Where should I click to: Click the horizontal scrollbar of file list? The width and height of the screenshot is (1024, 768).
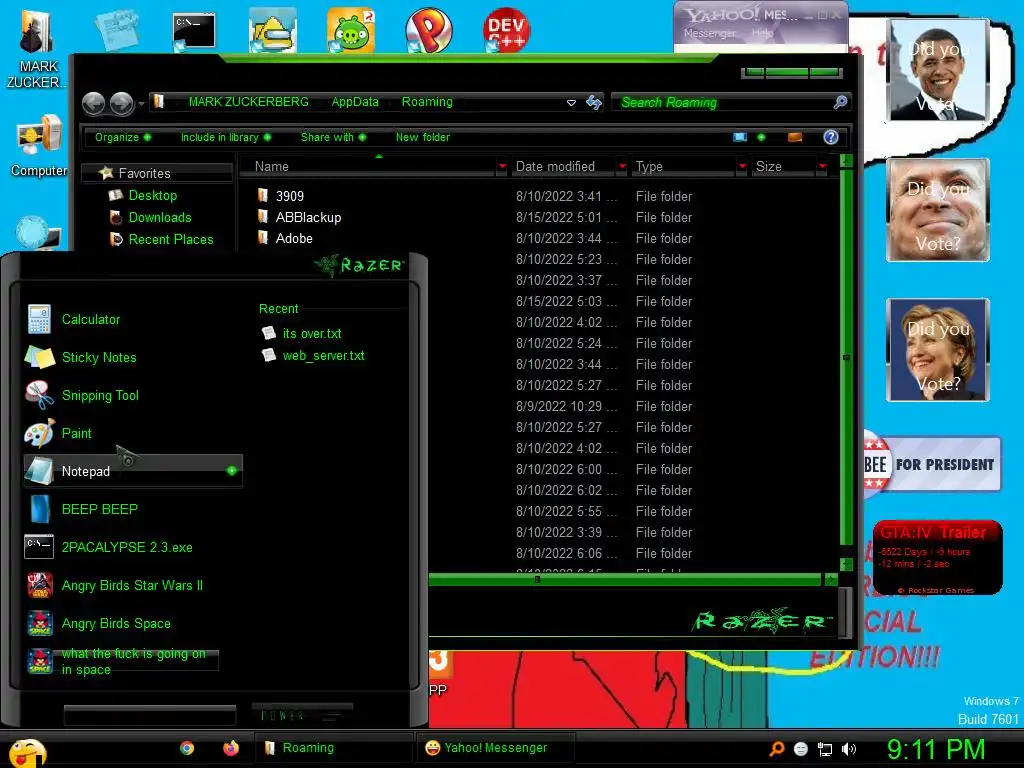pyautogui.click(x=624, y=579)
